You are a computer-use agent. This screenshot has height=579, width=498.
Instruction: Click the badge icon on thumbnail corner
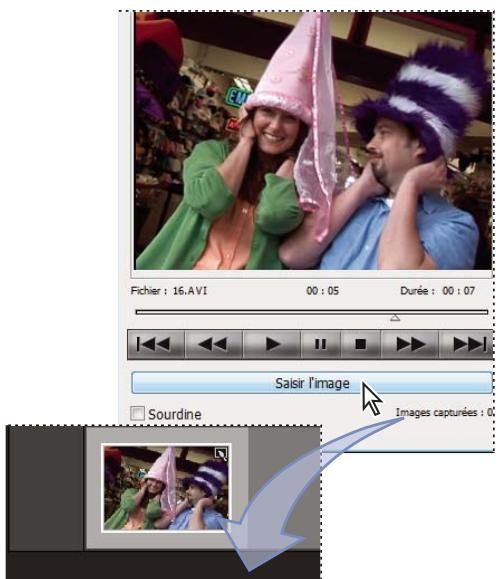[x=221, y=454]
